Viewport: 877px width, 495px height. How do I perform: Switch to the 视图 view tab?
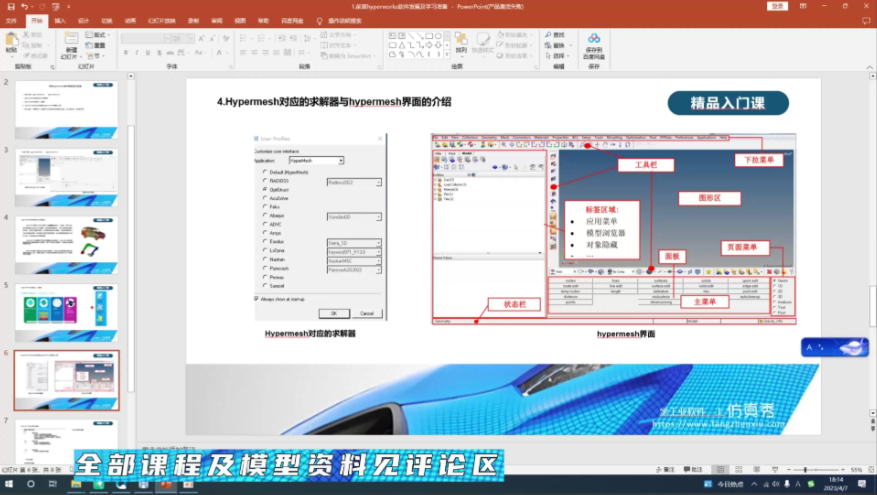(240, 21)
